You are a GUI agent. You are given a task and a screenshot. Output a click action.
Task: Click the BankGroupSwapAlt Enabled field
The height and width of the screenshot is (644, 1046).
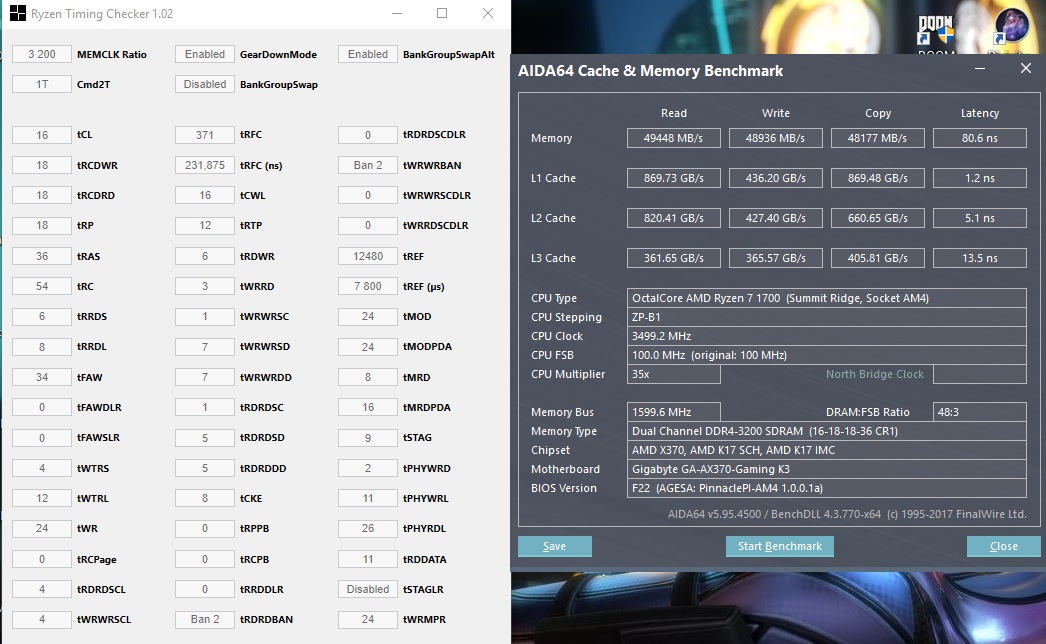(x=368, y=54)
